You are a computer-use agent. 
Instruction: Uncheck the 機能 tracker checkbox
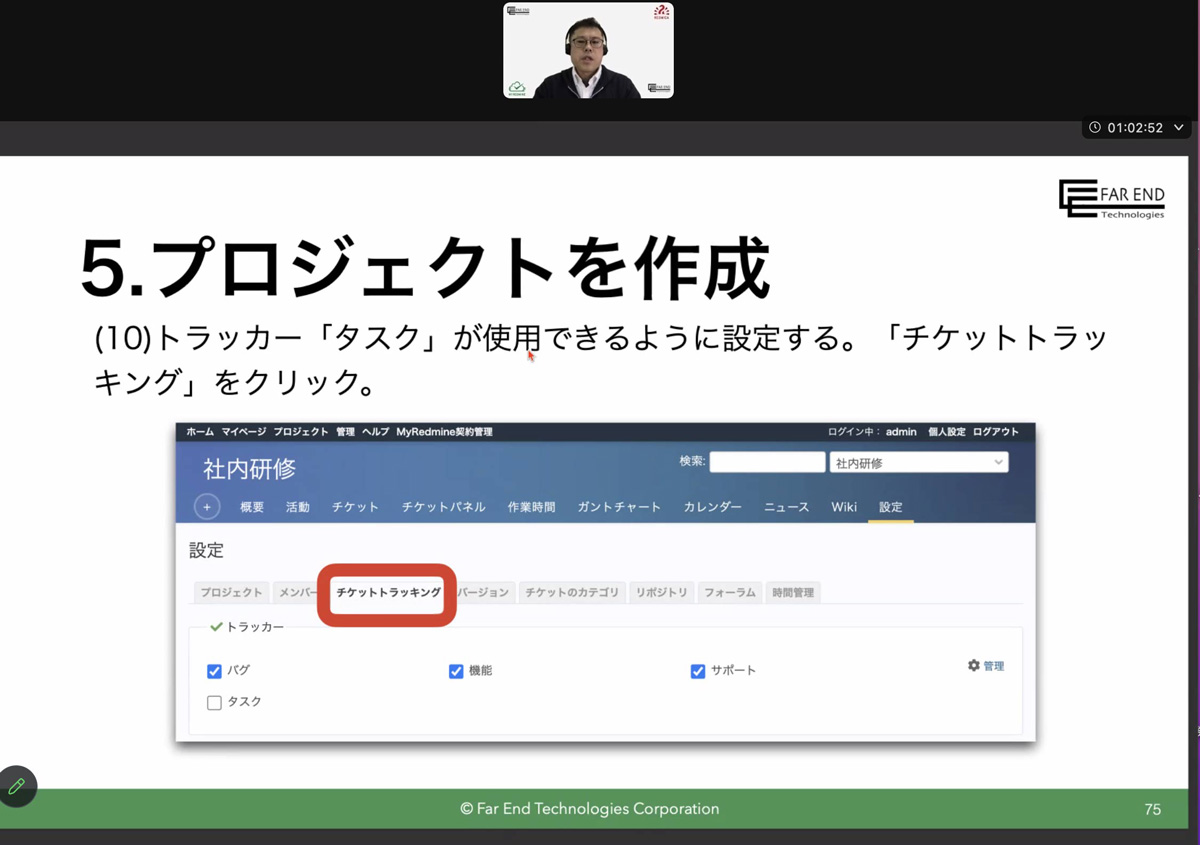(456, 671)
